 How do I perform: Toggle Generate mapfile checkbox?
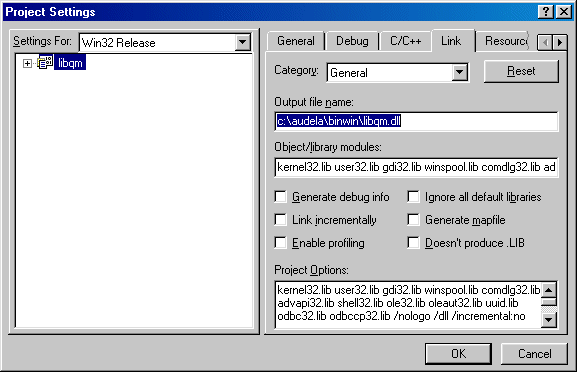[413, 220]
